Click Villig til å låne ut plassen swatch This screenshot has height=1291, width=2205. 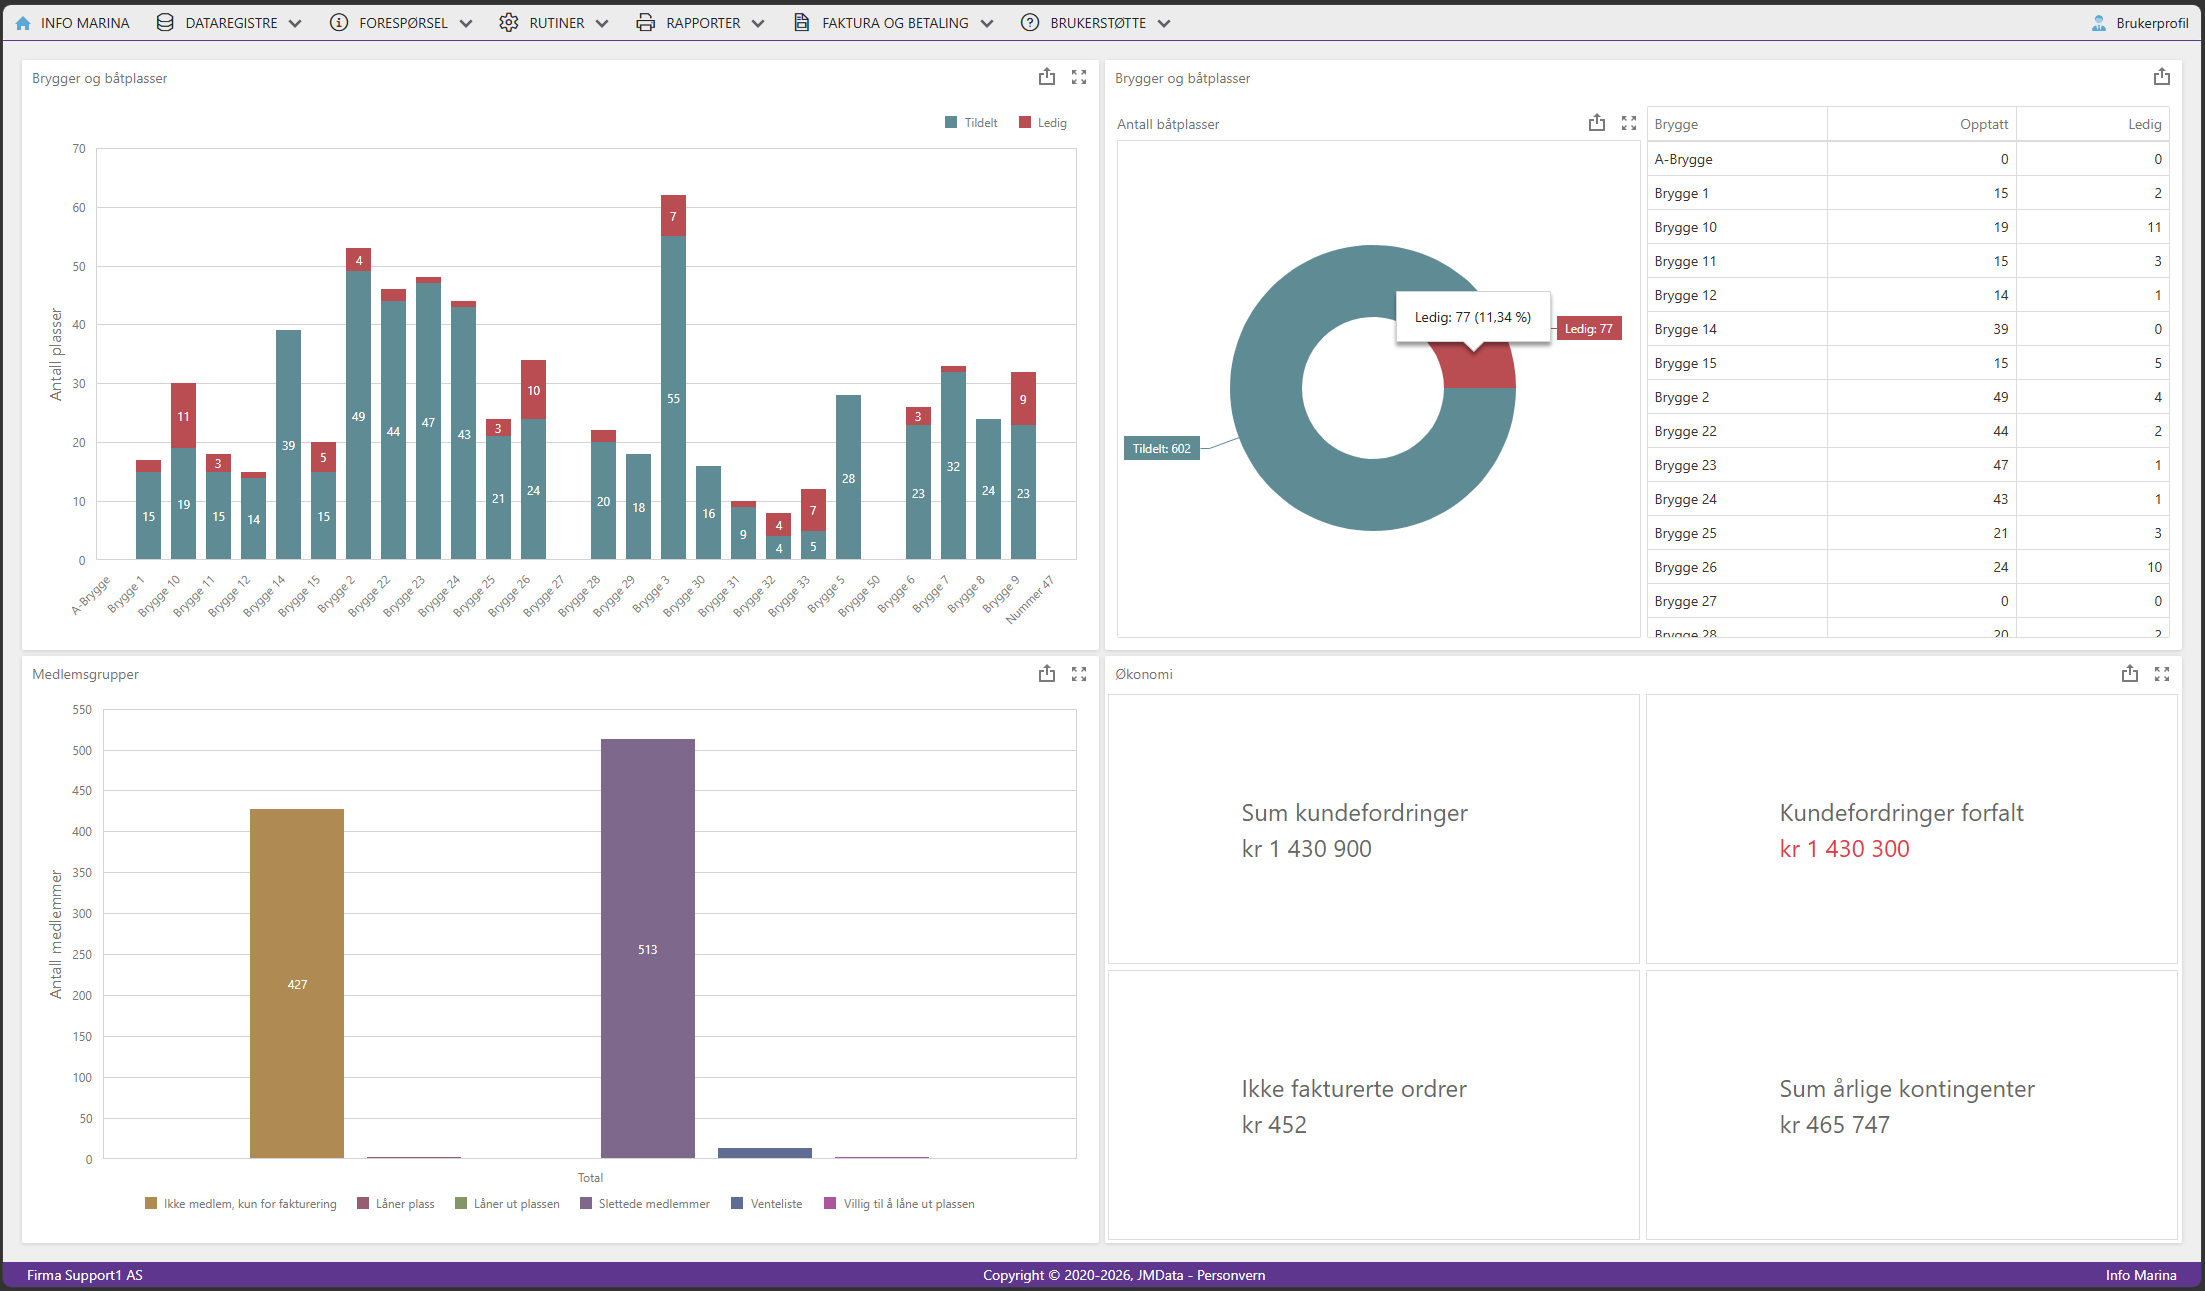coord(830,1203)
